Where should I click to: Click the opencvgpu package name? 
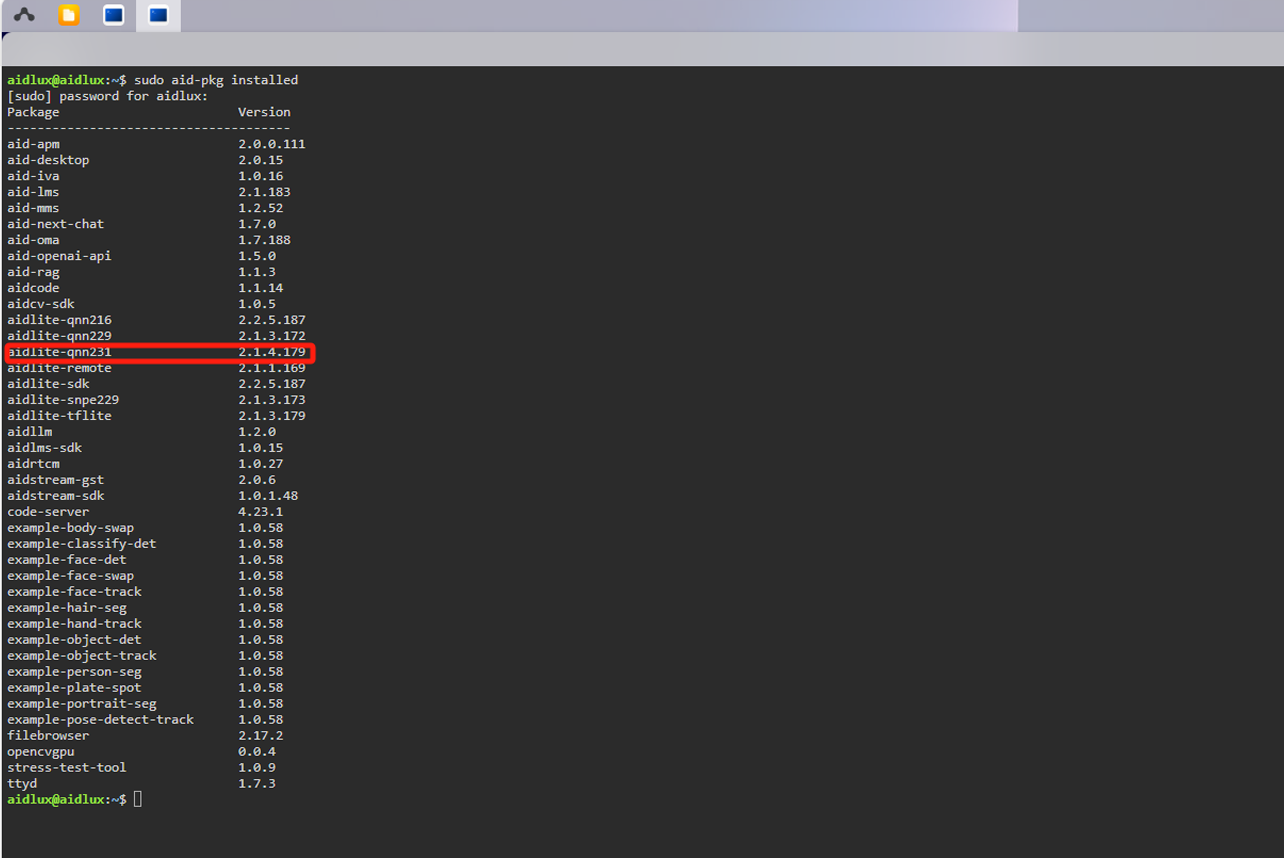pos(41,752)
